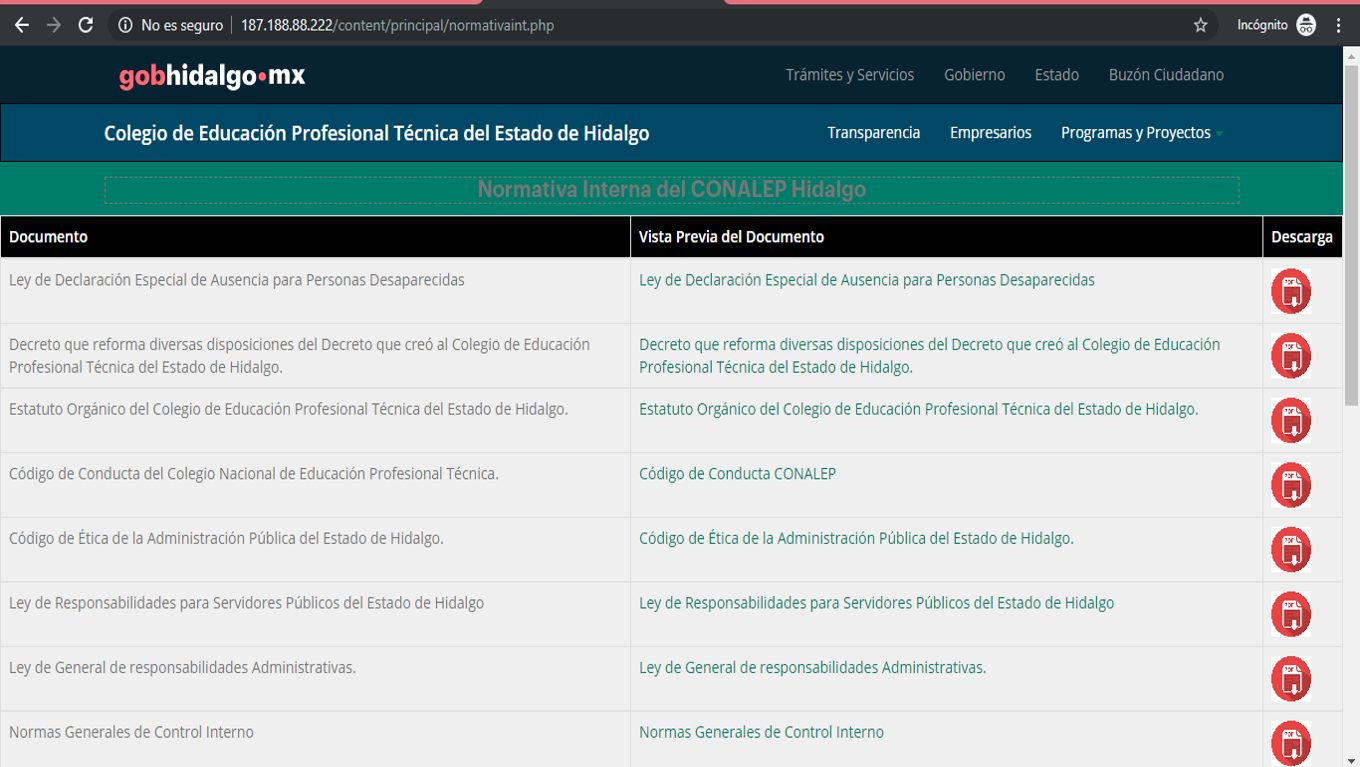
Task: Preview Estatuto Orgánico del Colegio link
Action: point(919,409)
